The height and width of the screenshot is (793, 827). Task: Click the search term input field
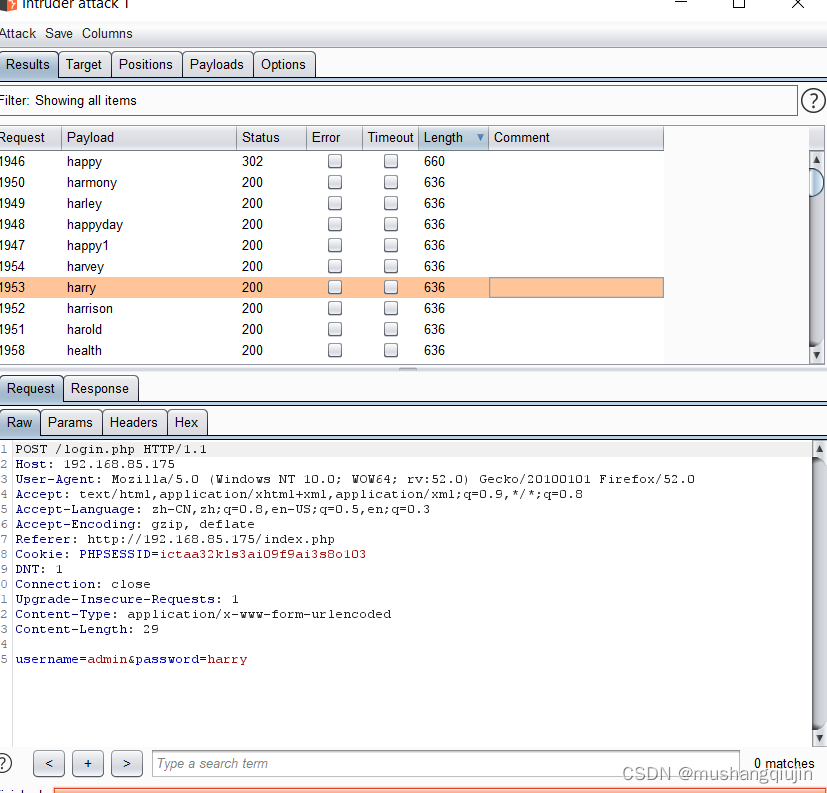point(446,763)
